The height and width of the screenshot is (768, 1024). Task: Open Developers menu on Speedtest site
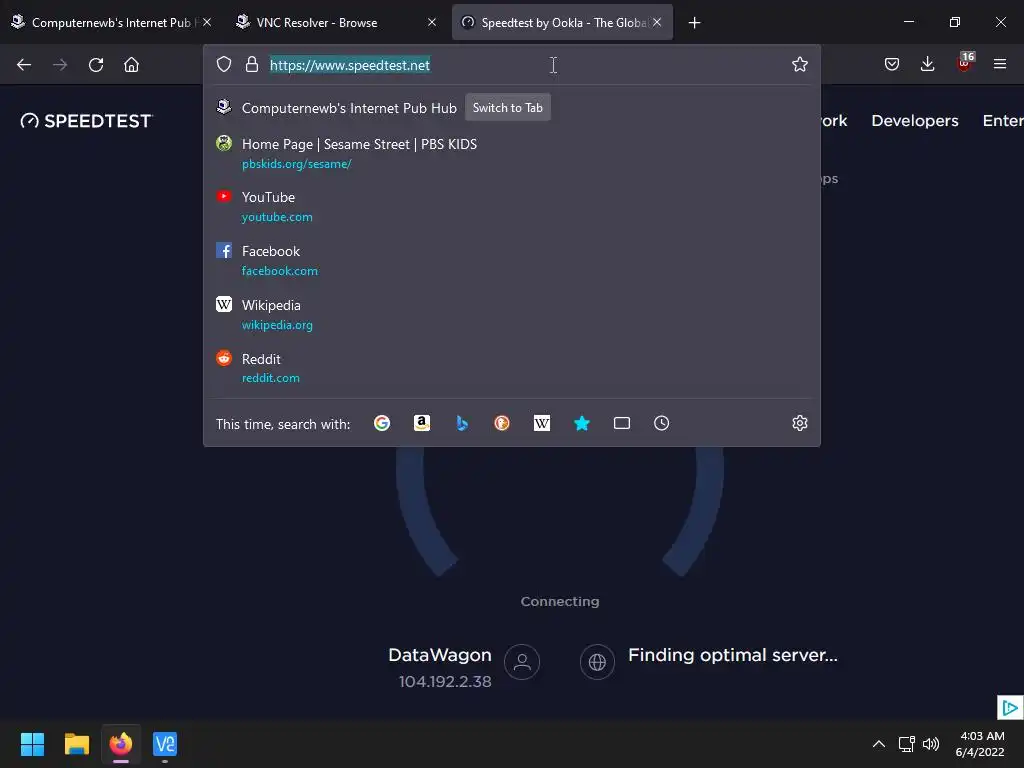pos(914,121)
